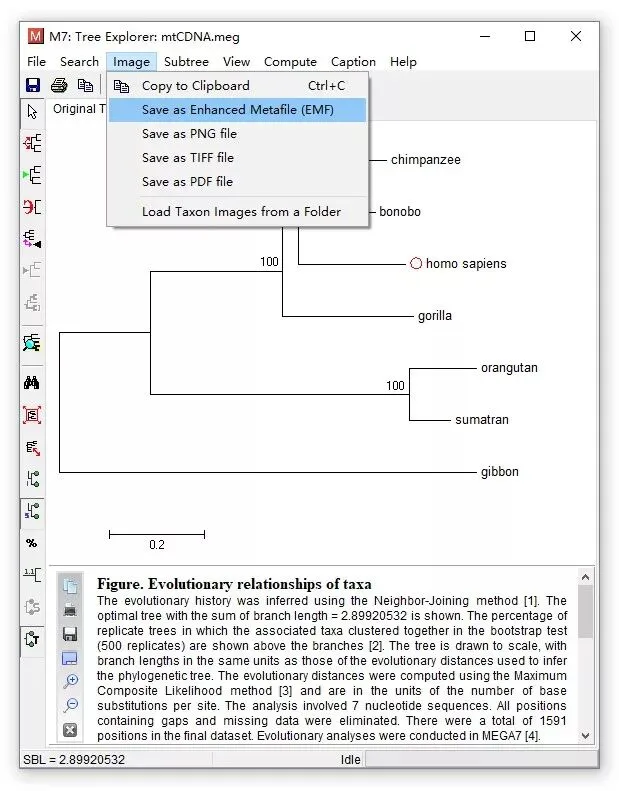Click bootstrap value 100 near gorilla branch
This screenshot has height=791, width=619.
pos(269,262)
